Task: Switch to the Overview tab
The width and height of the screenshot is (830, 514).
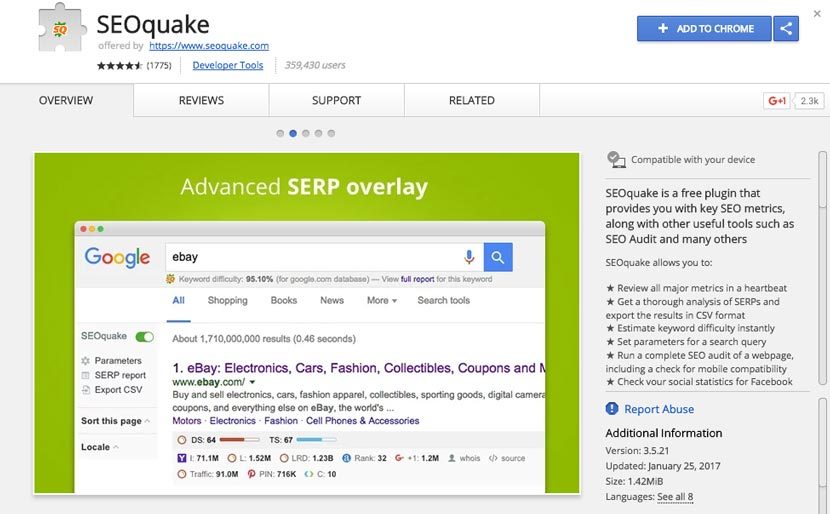Action: [66, 101]
